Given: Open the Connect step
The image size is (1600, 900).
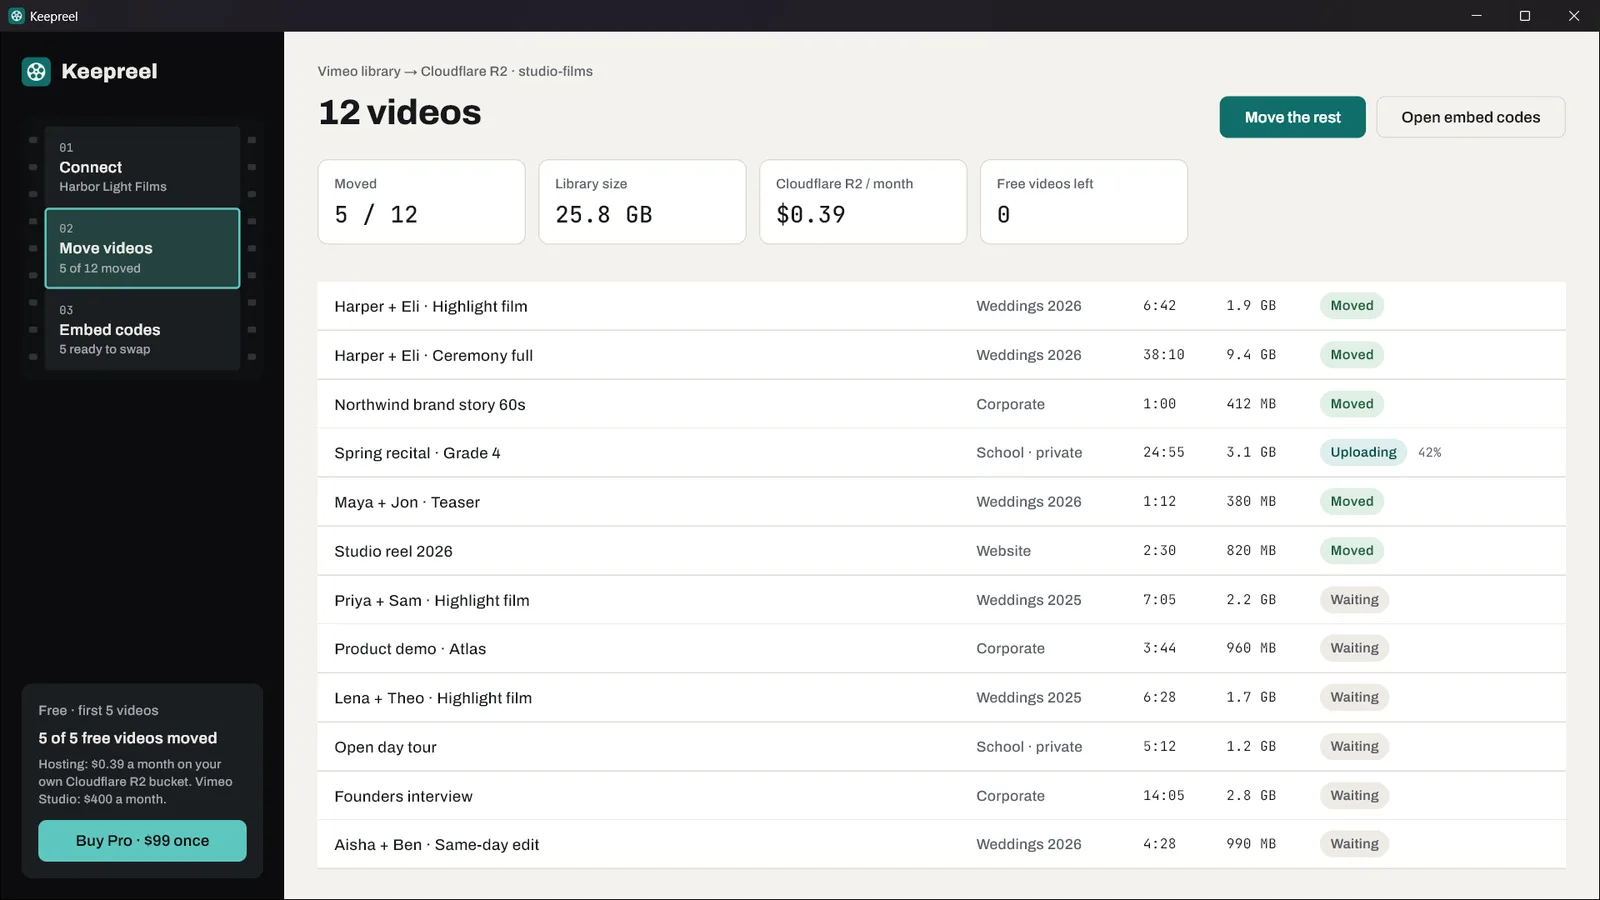Looking at the screenshot, I should point(142,166).
